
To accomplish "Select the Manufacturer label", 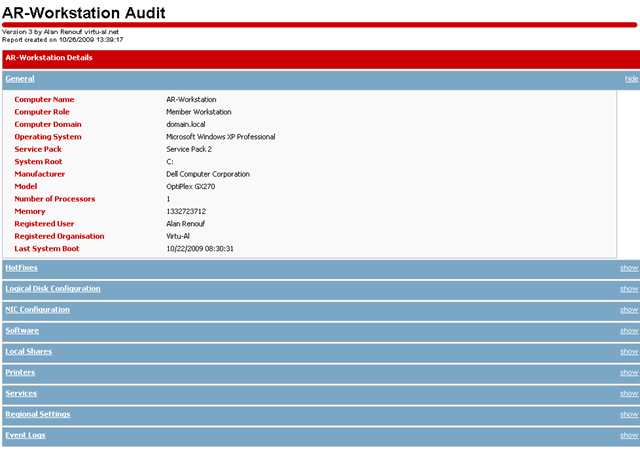I will 40,174.
